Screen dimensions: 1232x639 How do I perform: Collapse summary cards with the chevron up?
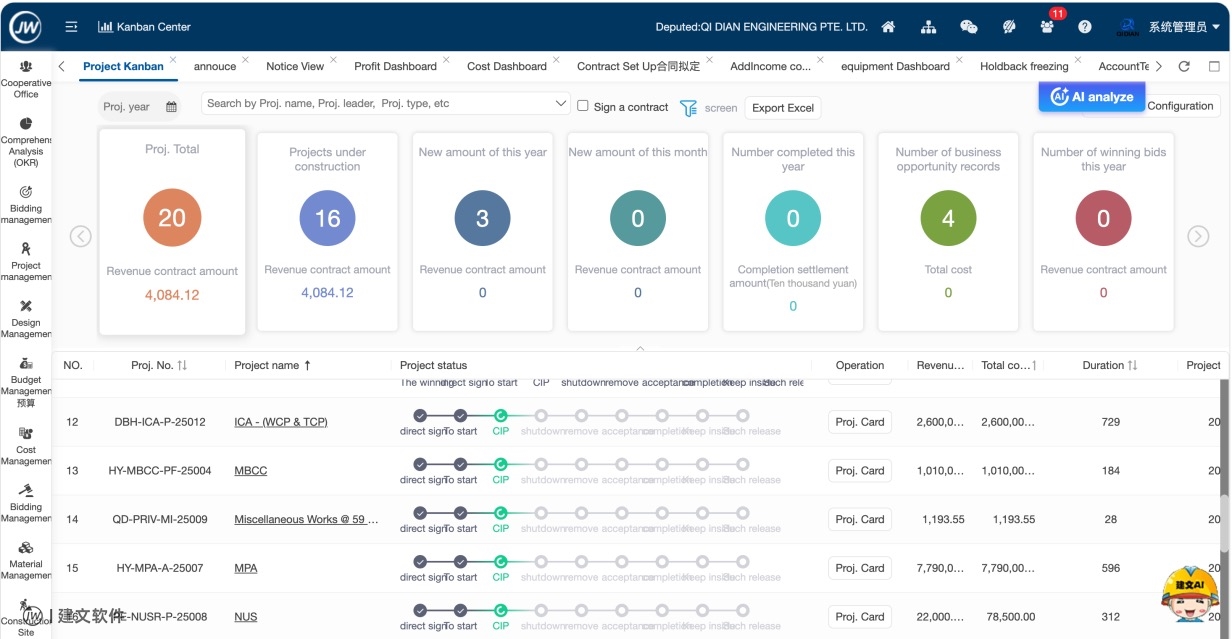pyautogui.click(x=640, y=348)
